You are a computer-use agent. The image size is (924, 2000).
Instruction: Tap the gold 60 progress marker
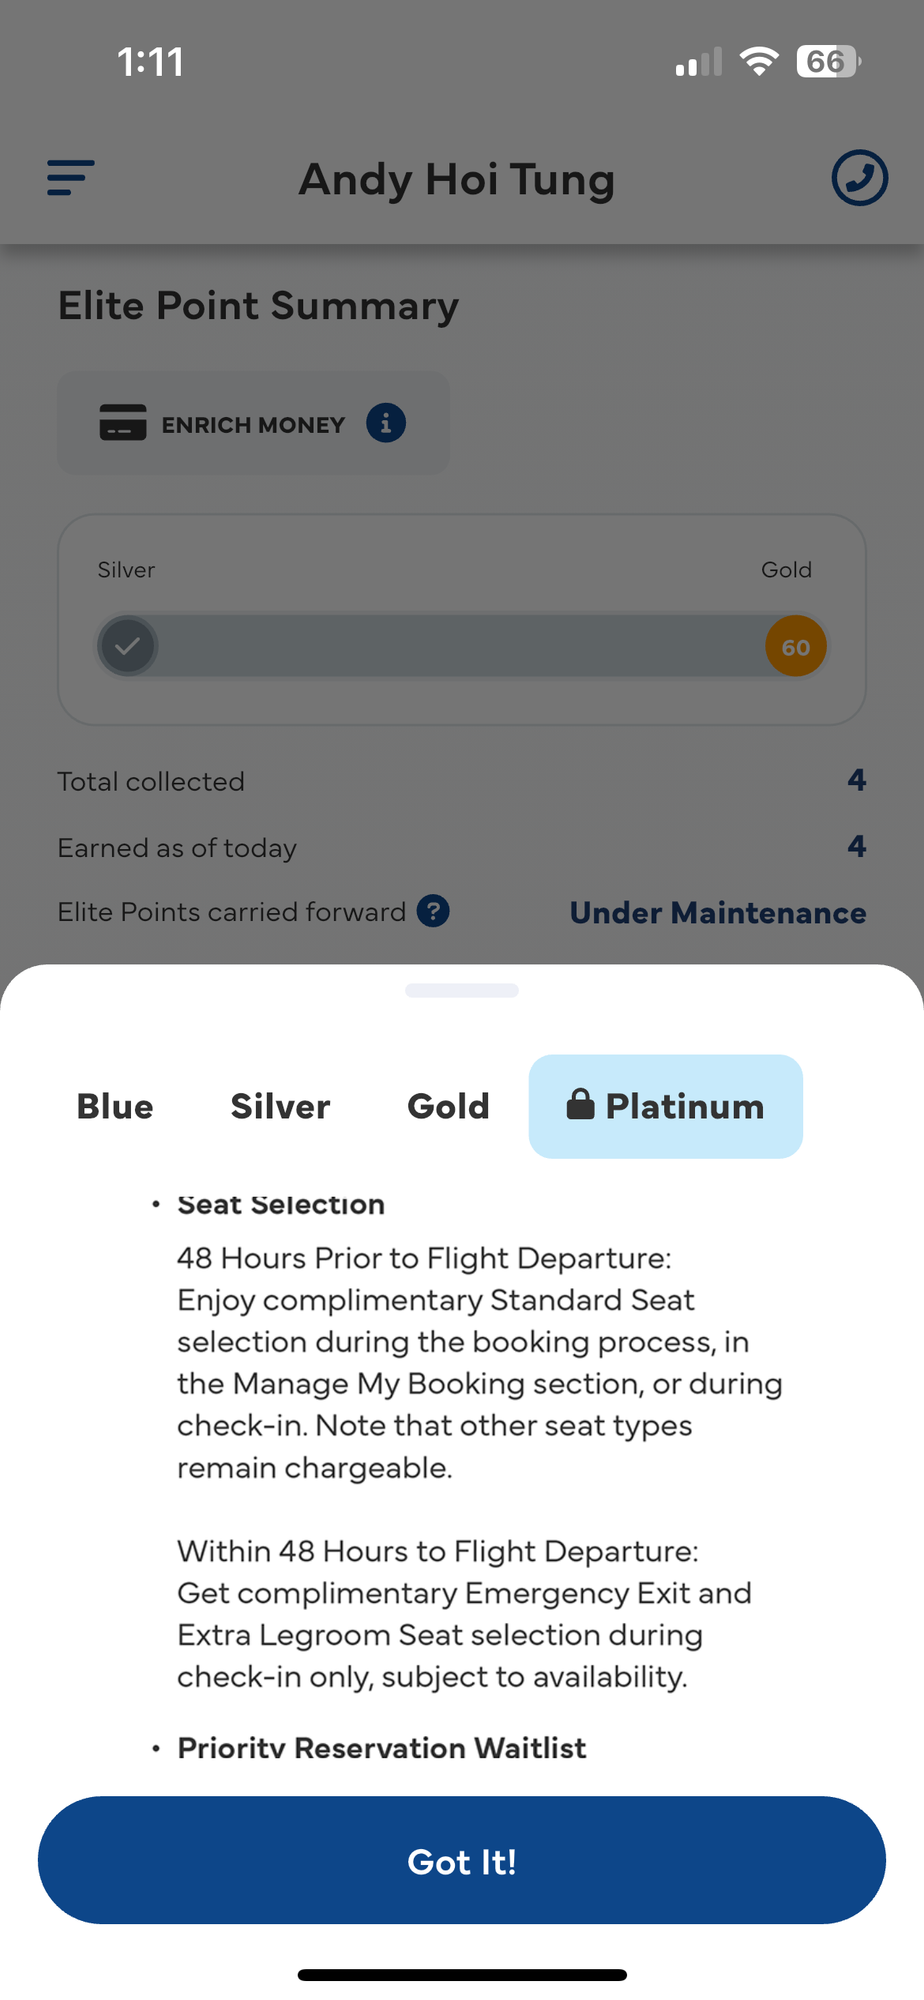point(796,646)
